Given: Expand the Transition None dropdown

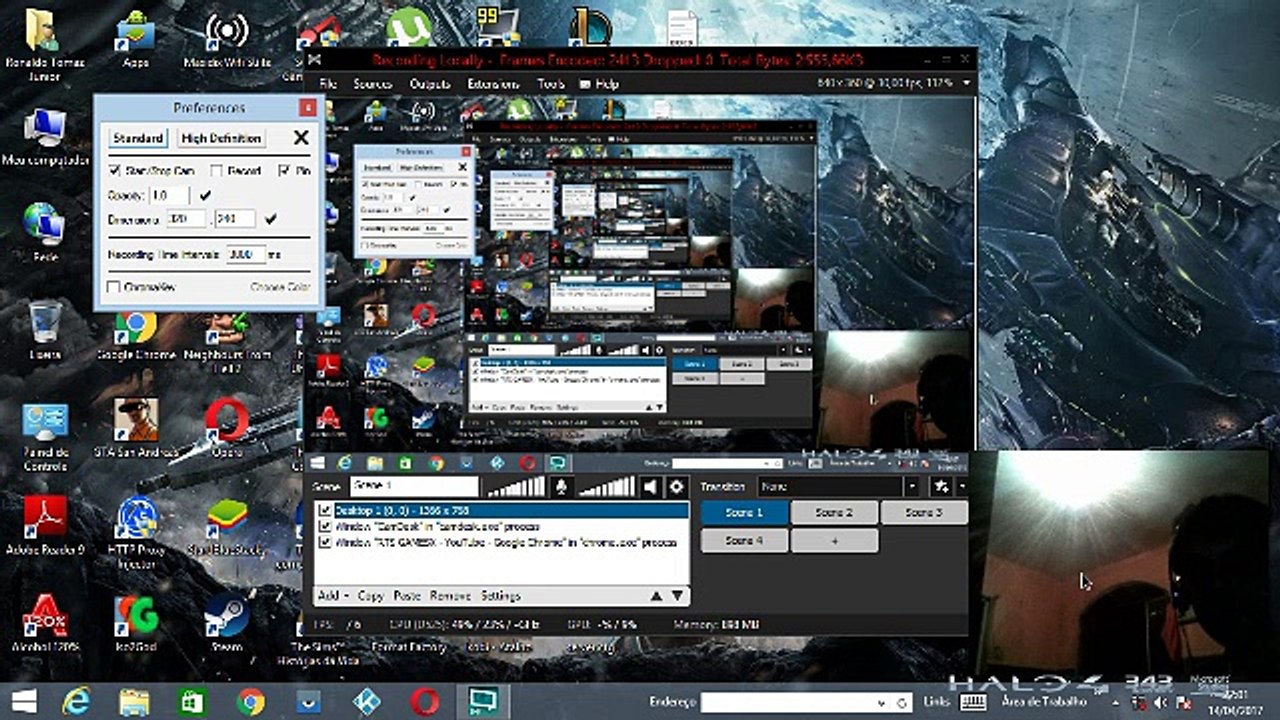Looking at the screenshot, I should (911, 486).
